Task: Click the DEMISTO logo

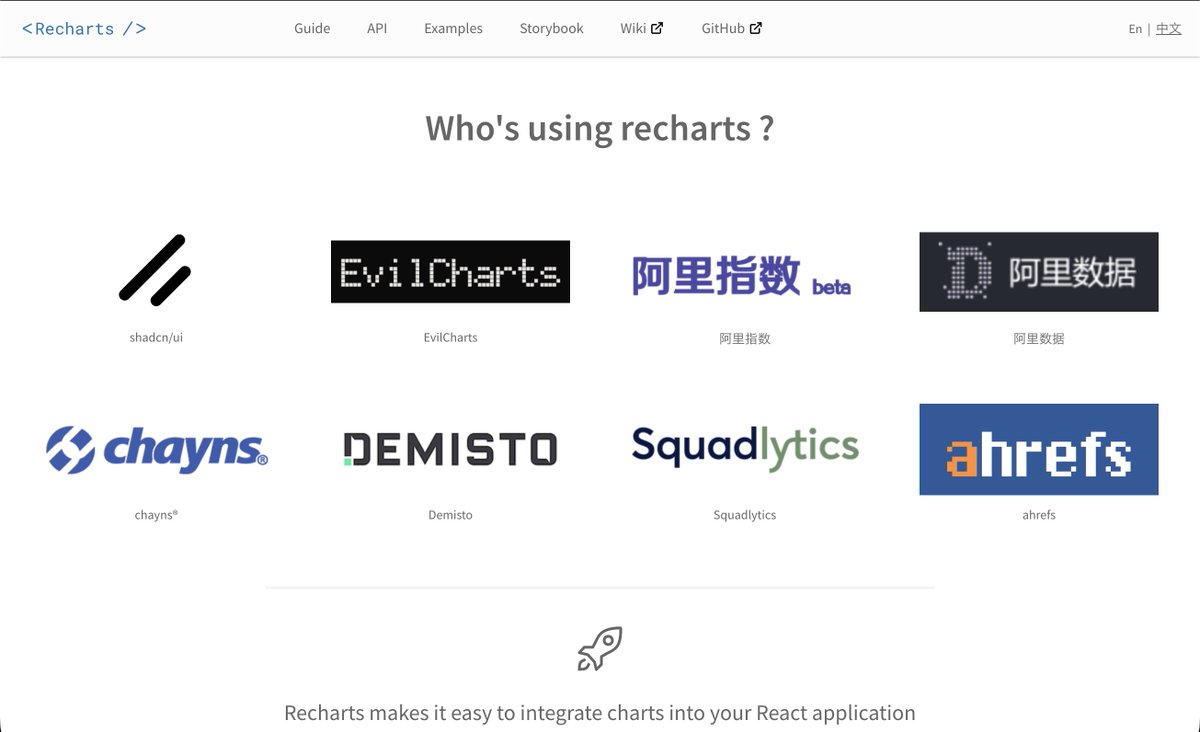Action: pyautogui.click(x=450, y=449)
